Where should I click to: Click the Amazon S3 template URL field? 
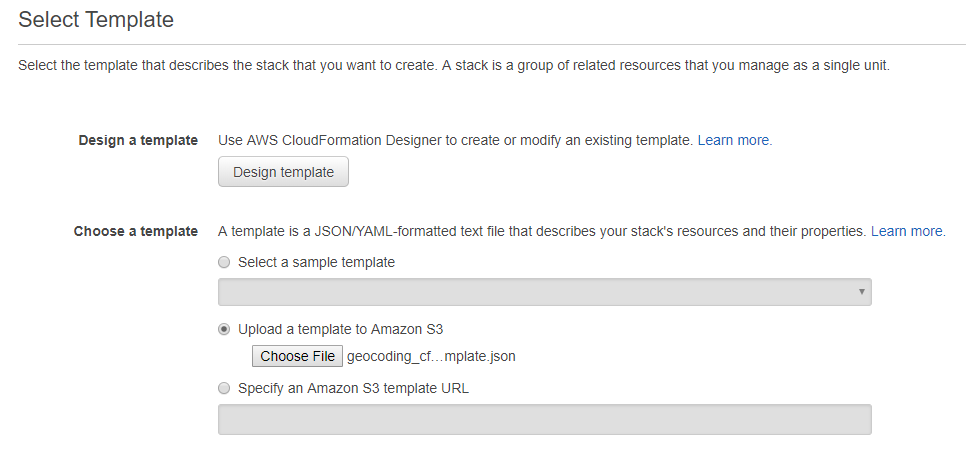(545, 419)
